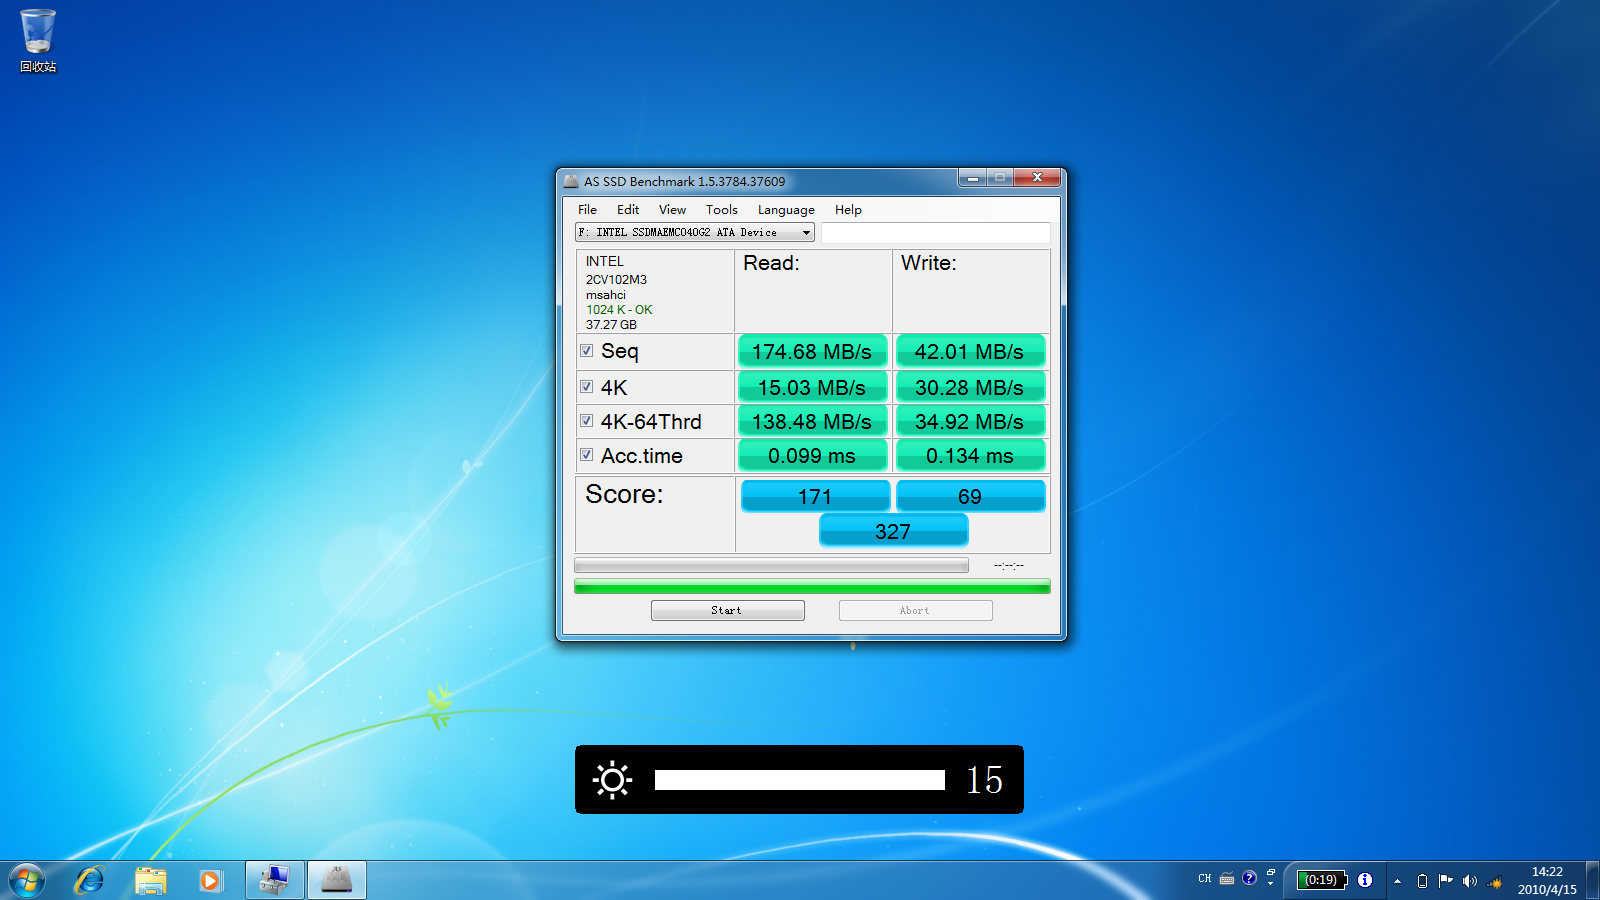Open Windows Explorer folder on taskbar
Screen dimensions: 1600x900
pos(151,881)
